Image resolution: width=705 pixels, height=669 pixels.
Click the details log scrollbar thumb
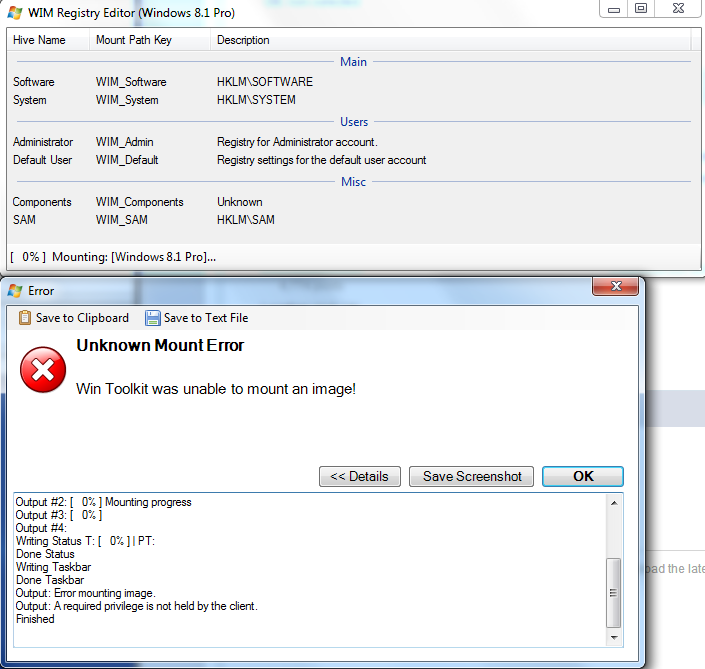pos(614,593)
